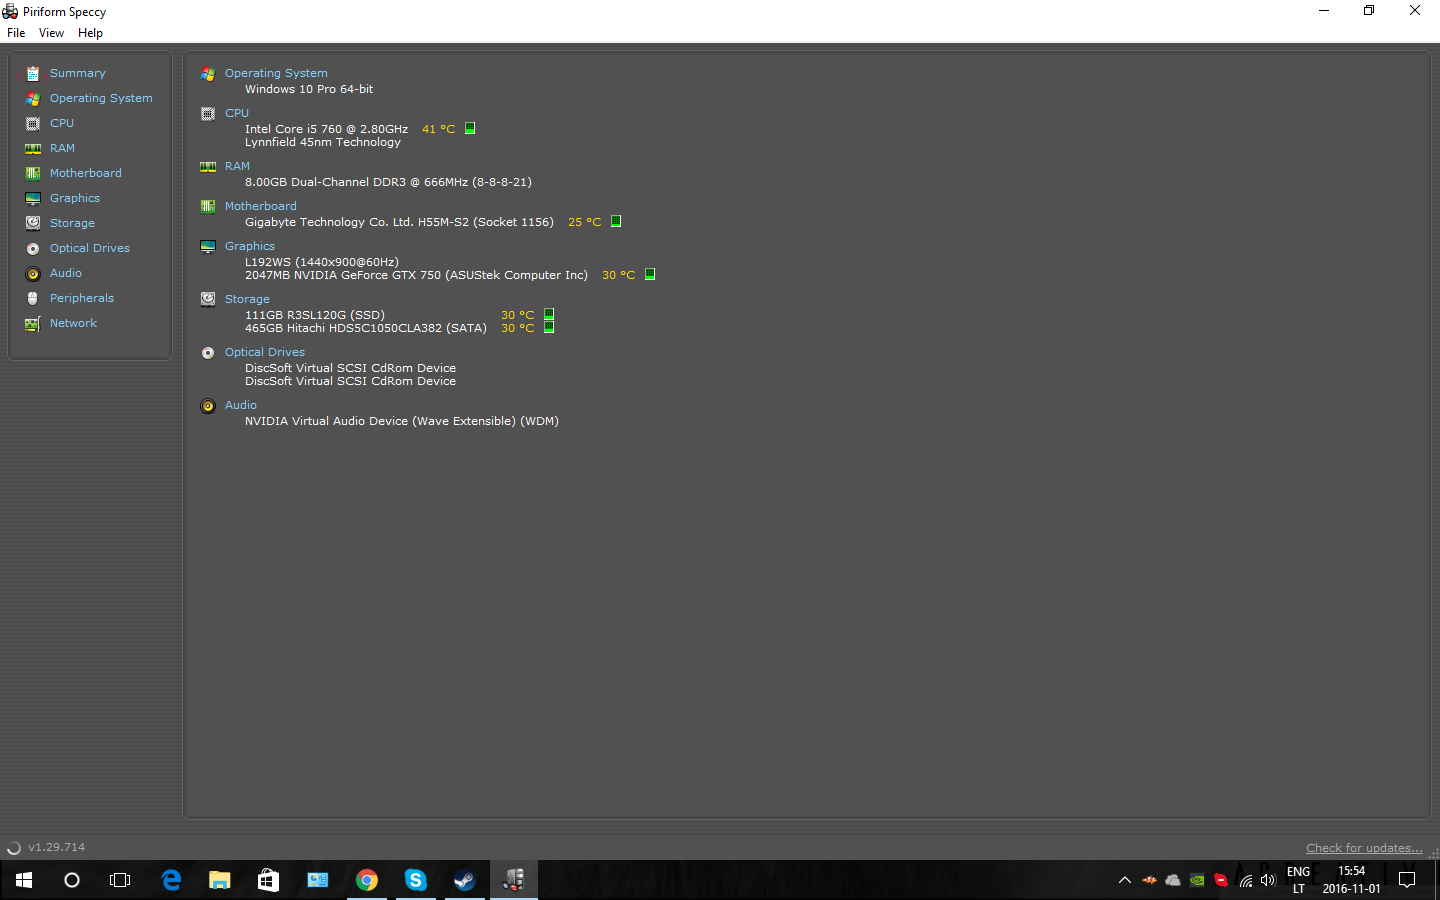Click the Motherboard icon in main panel

[208, 206]
